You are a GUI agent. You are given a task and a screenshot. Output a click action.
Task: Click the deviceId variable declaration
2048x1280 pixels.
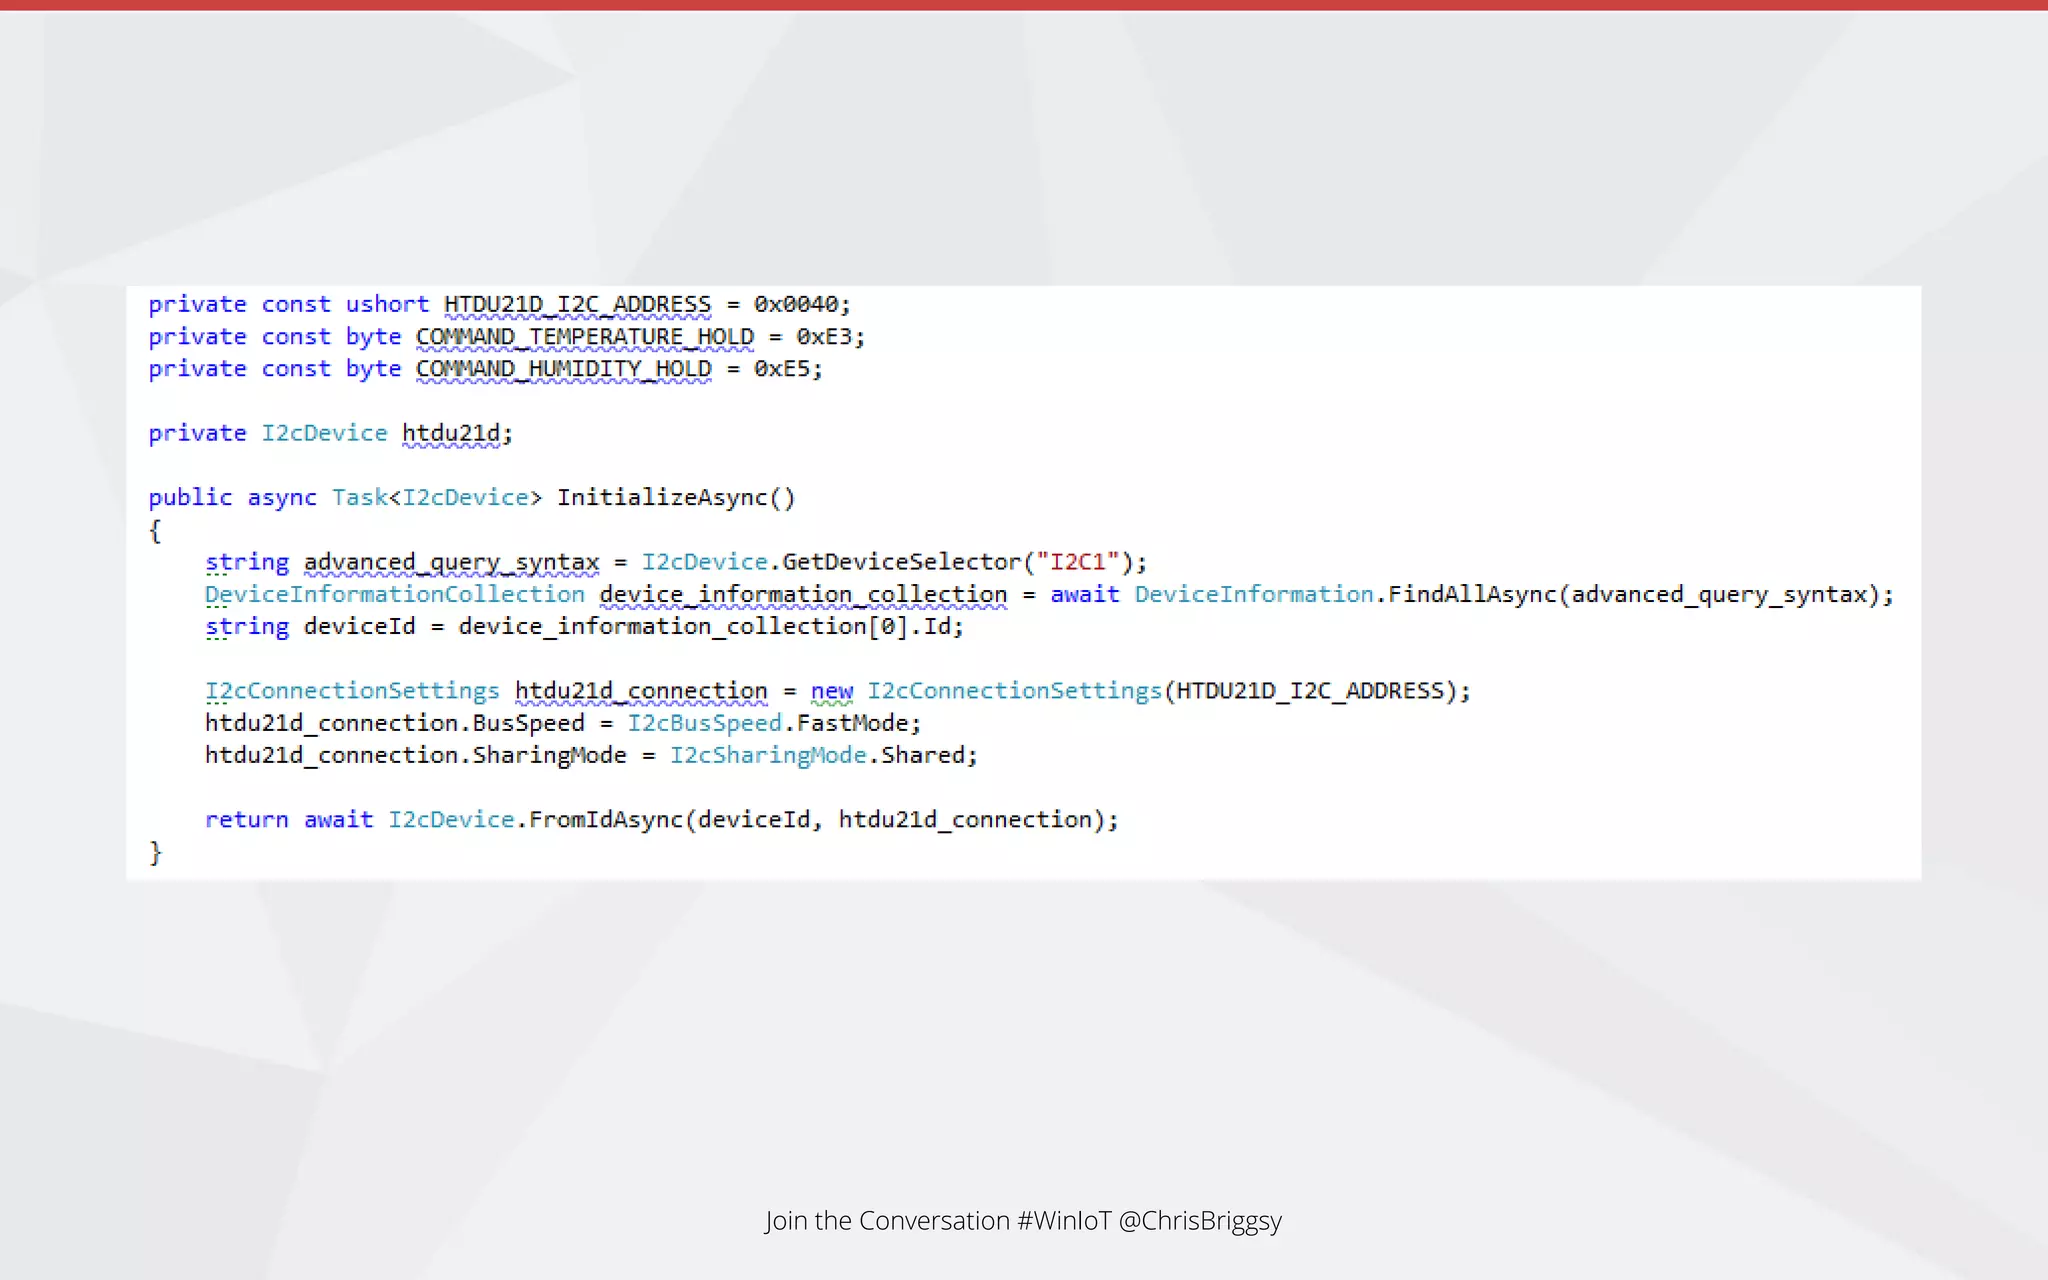359,626
